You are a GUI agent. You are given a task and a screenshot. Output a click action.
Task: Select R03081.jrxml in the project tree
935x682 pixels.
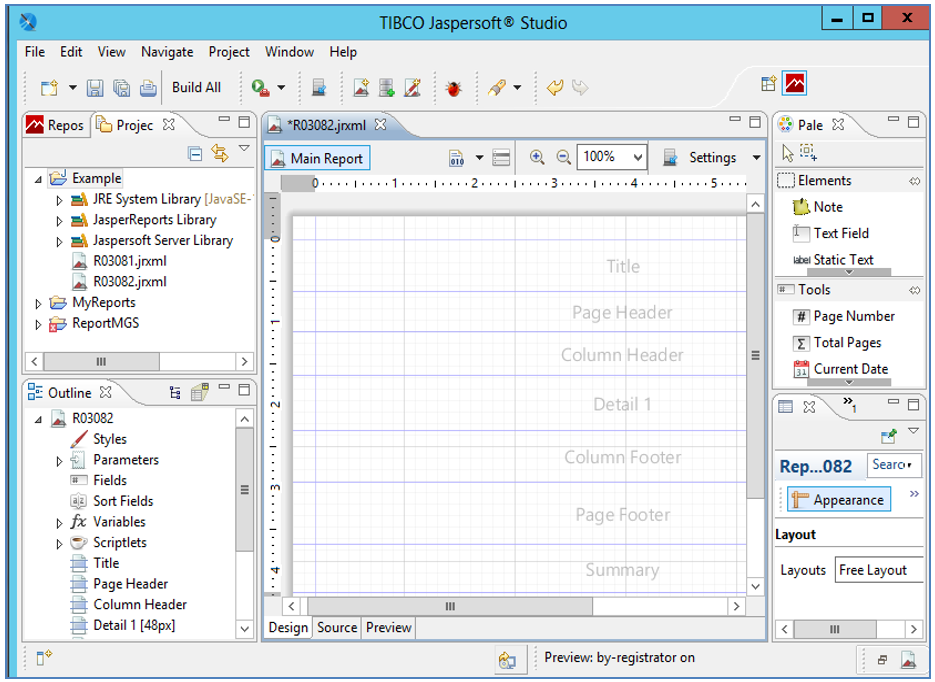(119, 261)
